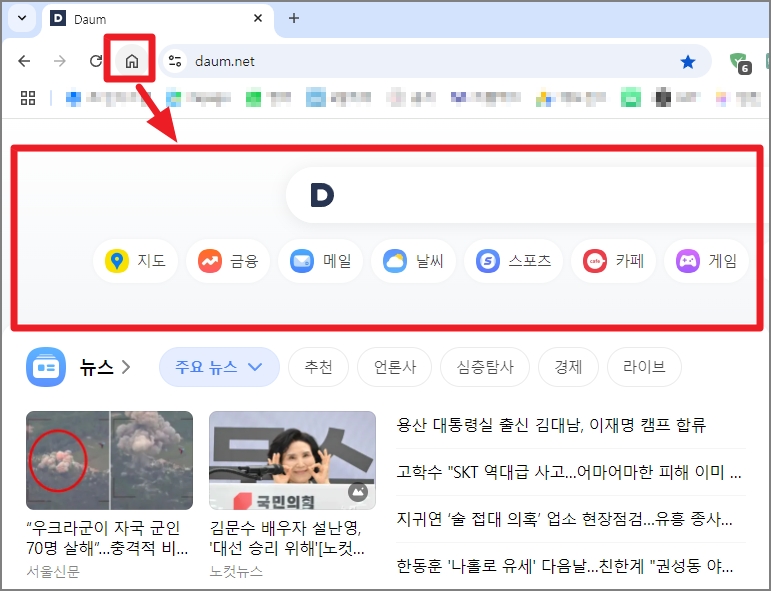771x591 pixels.
Task: Open the first blue bookmark in bookmarks bar
Action: (x=73, y=98)
